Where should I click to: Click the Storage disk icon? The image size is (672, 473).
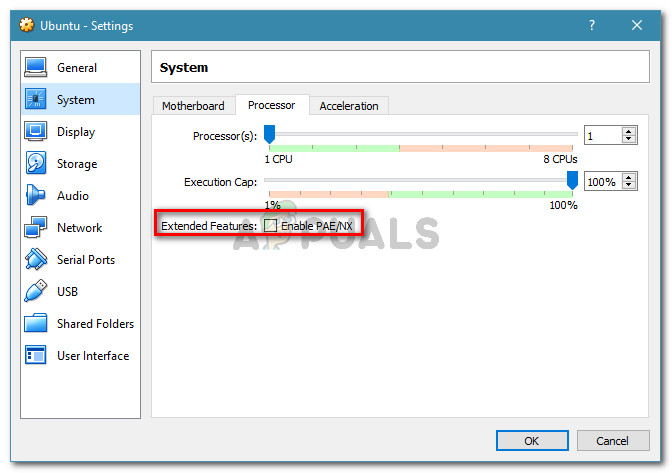36,163
